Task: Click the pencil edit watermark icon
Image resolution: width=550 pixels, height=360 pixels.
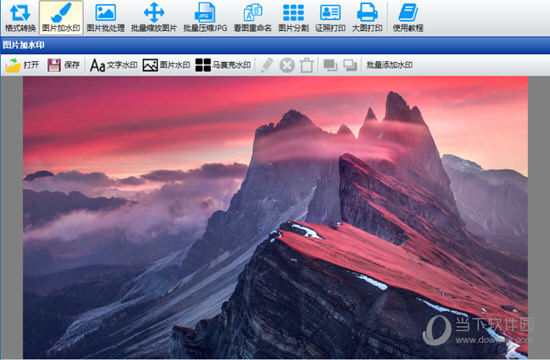Action: 267,65
